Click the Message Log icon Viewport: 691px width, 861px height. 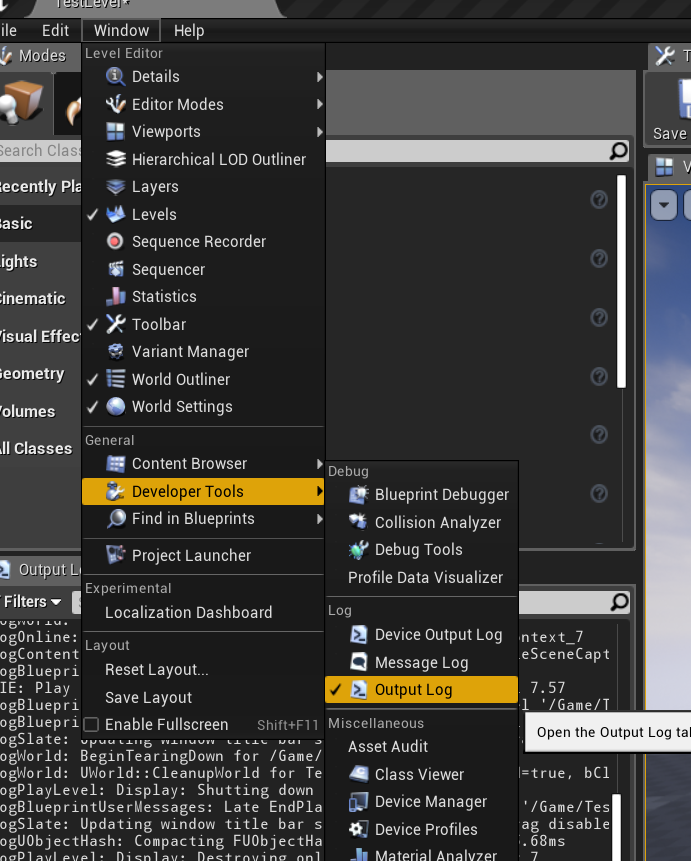[x=359, y=662]
